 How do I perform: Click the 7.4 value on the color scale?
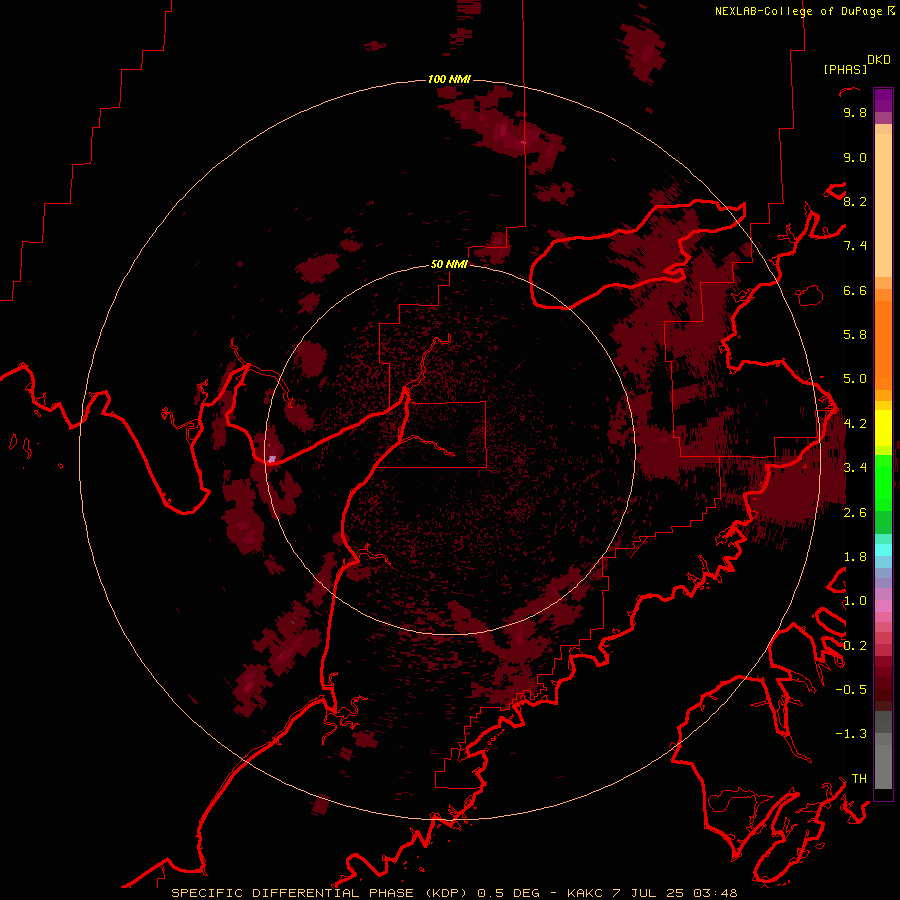point(855,246)
